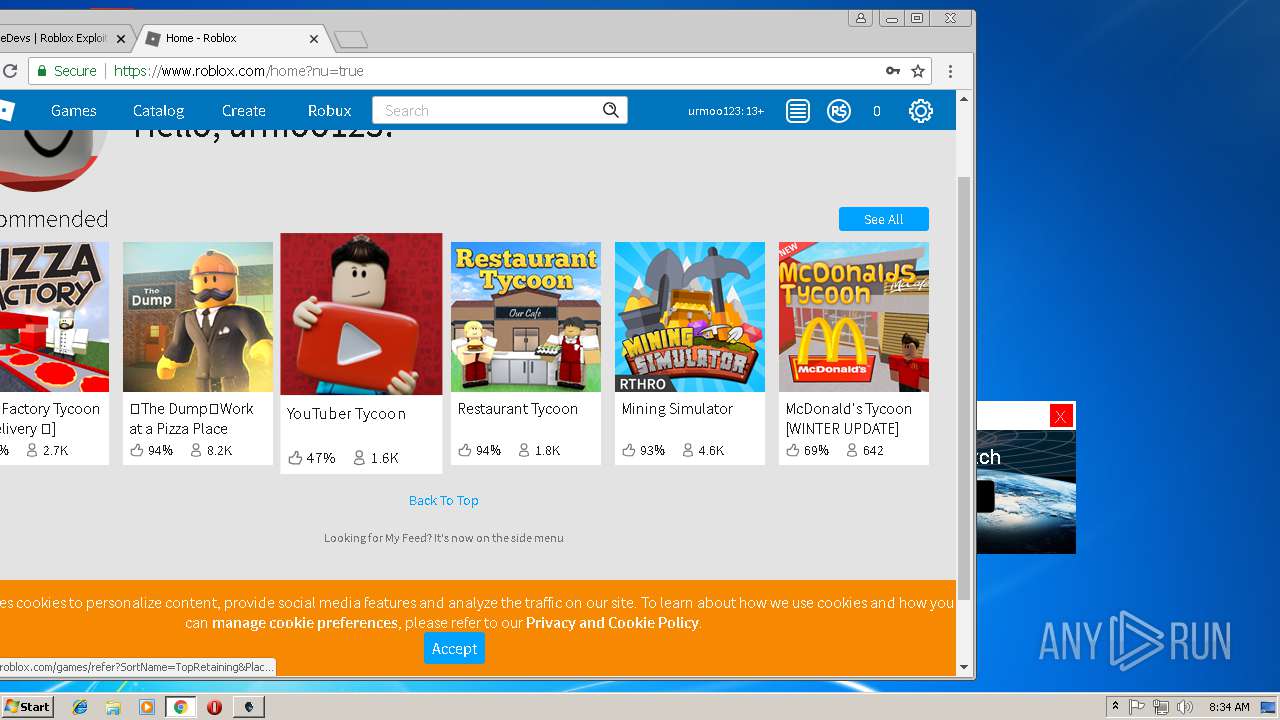
Task: Click the Restaurant Tycoon title text
Action: 518,408
